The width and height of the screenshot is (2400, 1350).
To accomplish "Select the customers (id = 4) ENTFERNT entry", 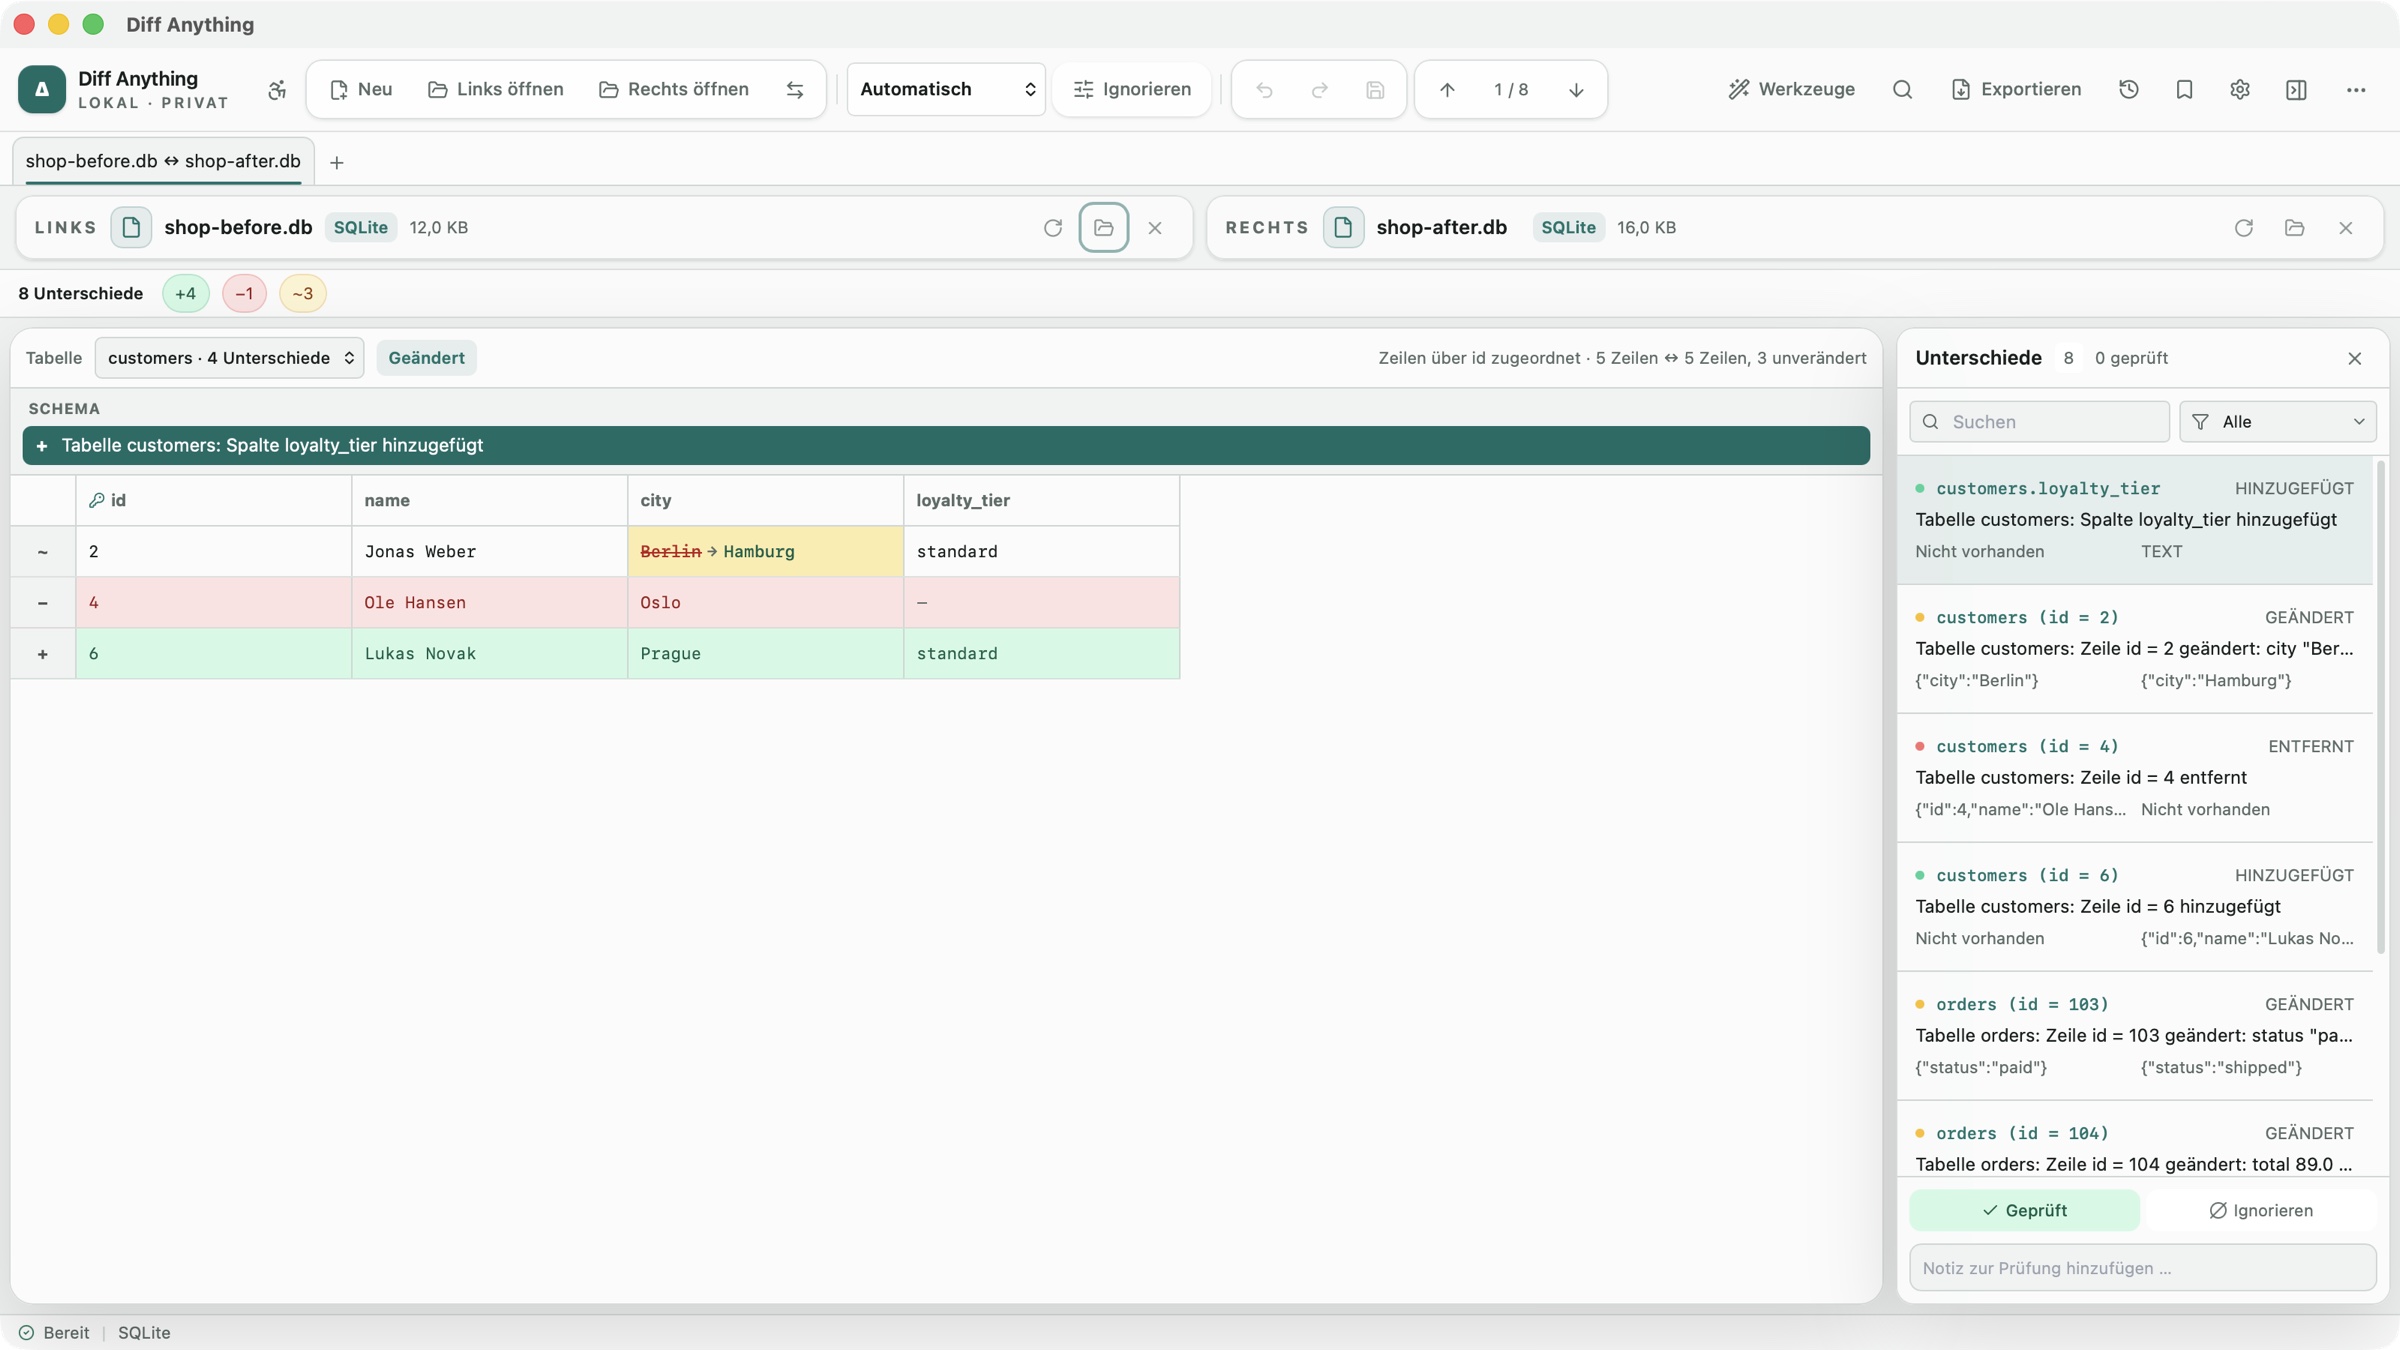I will (2135, 778).
